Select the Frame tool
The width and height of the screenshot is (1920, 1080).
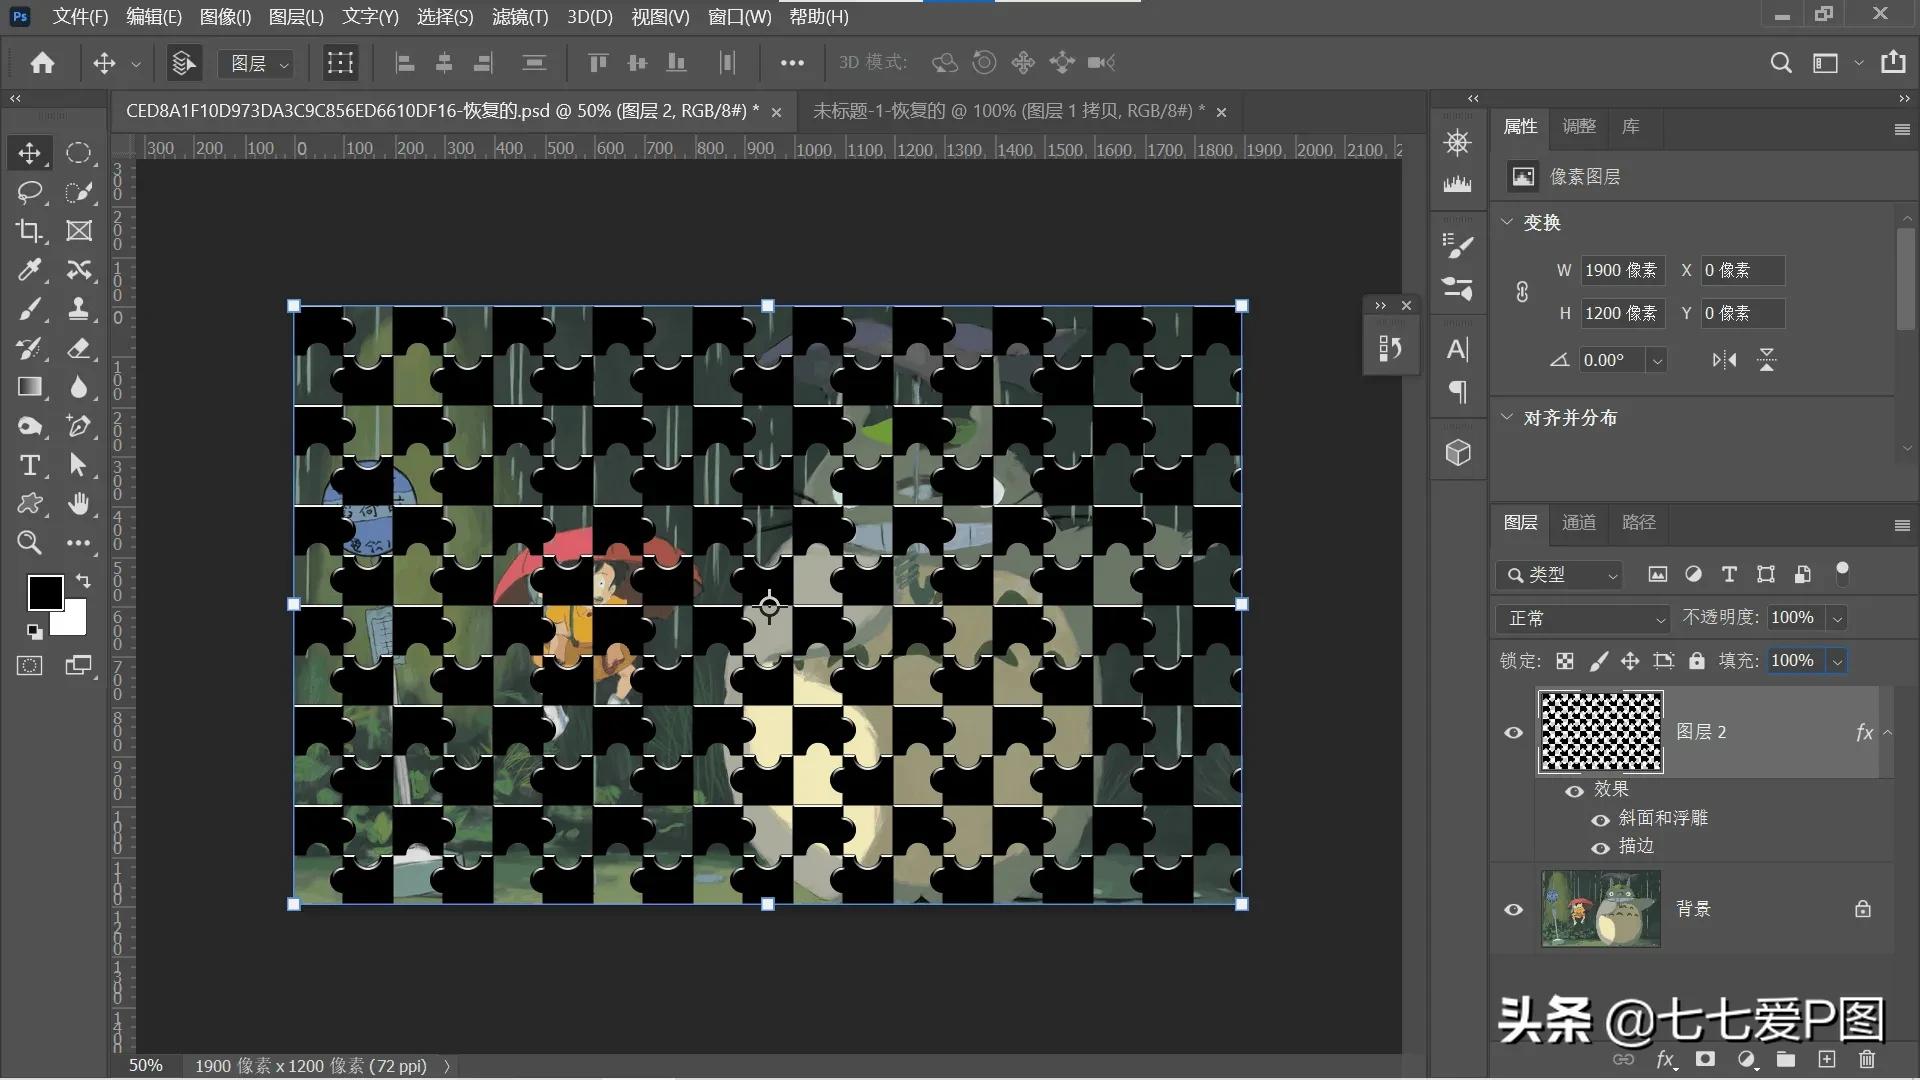pyautogui.click(x=79, y=231)
